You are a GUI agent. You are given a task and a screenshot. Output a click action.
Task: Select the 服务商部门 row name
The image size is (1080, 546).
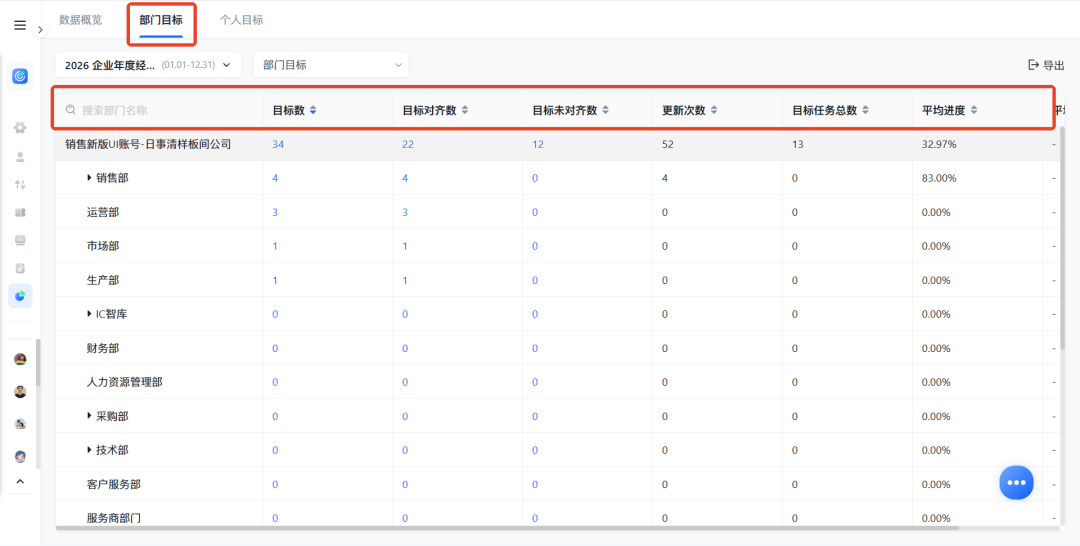(114, 518)
